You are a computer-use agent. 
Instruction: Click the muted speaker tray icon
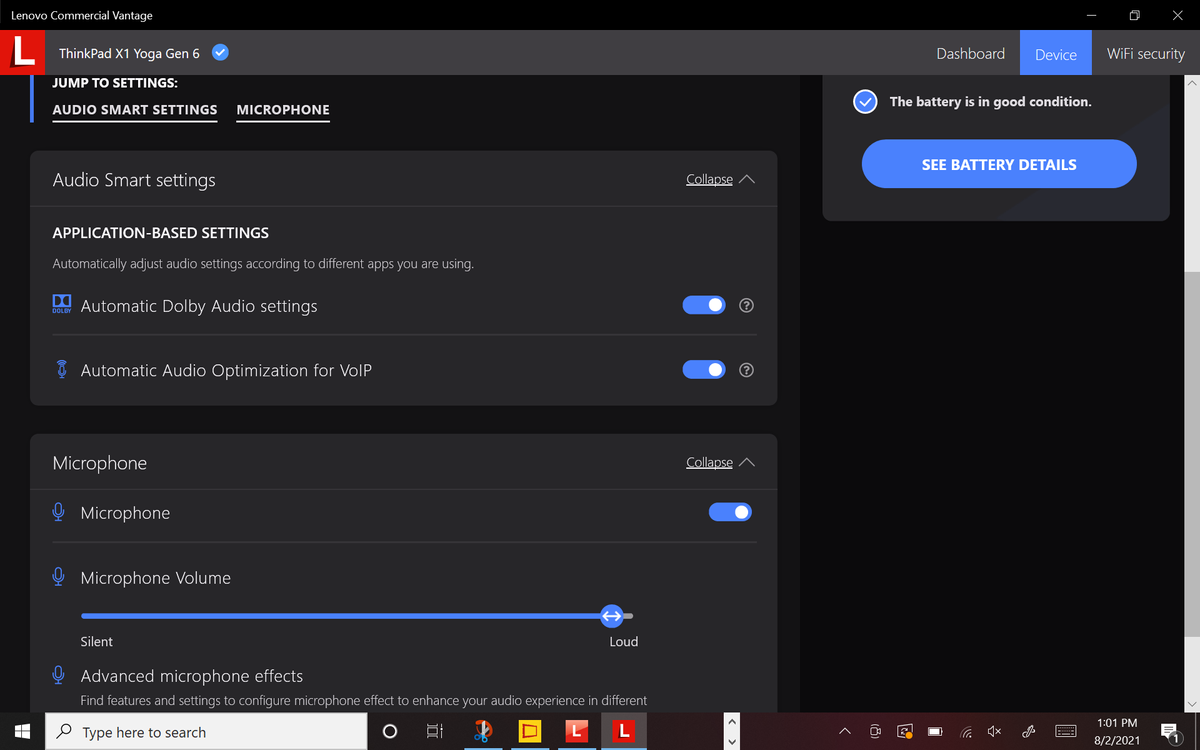coord(995,732)
